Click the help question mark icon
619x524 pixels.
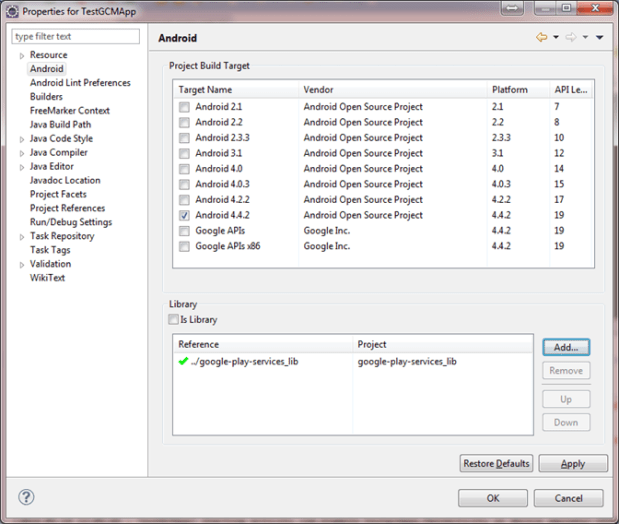point(27,497)
